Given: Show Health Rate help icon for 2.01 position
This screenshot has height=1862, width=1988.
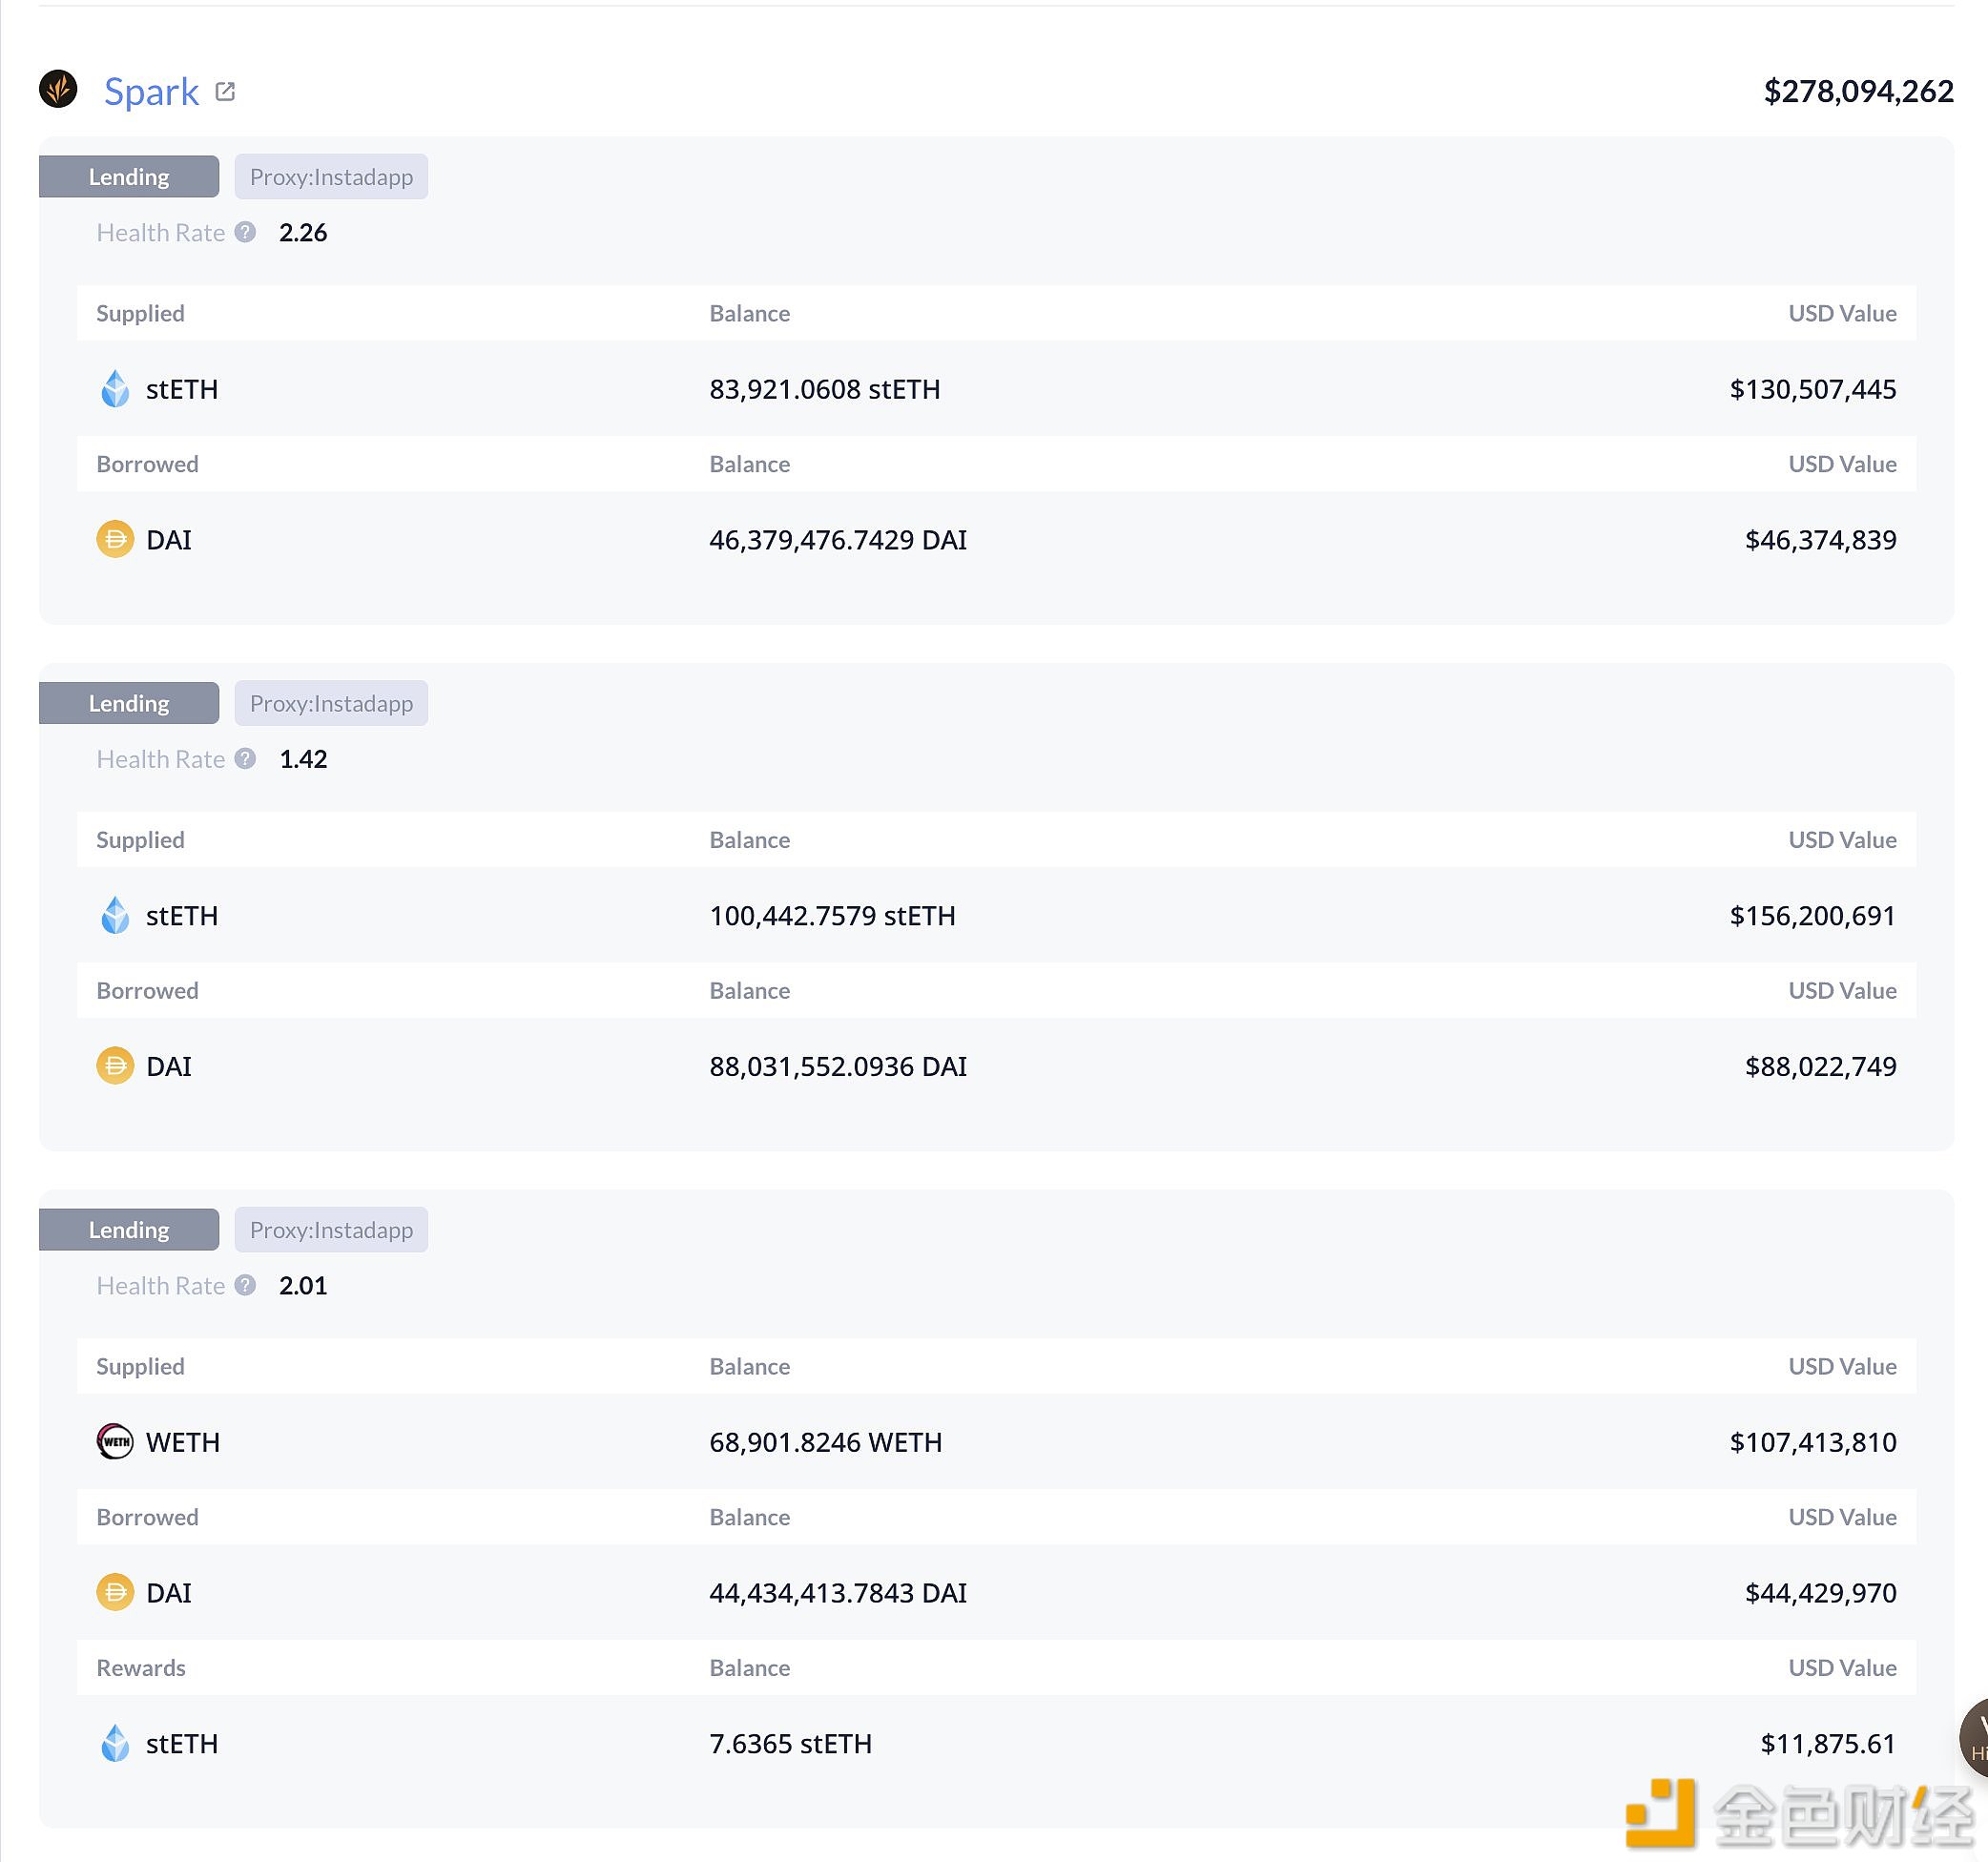Looking at the screenshot, I should pos(245,1285).
